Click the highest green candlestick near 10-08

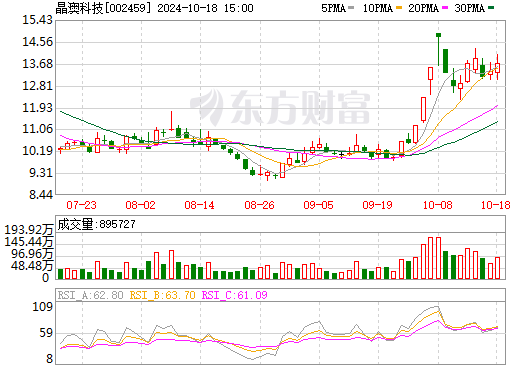pyautogui.click(x=438, y=35)
